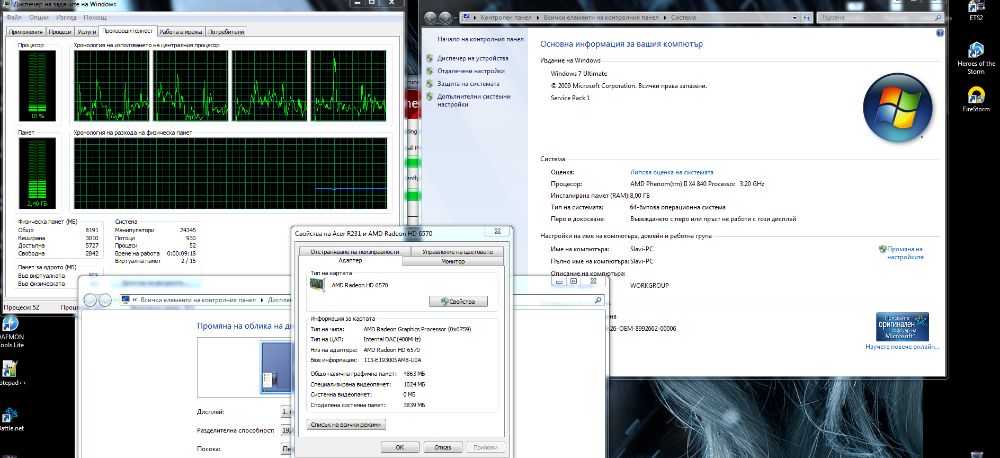Click Всички елементи breadcrumb in Display window
The height and width of the screenshot is (458, 1000).
point(198,299)
